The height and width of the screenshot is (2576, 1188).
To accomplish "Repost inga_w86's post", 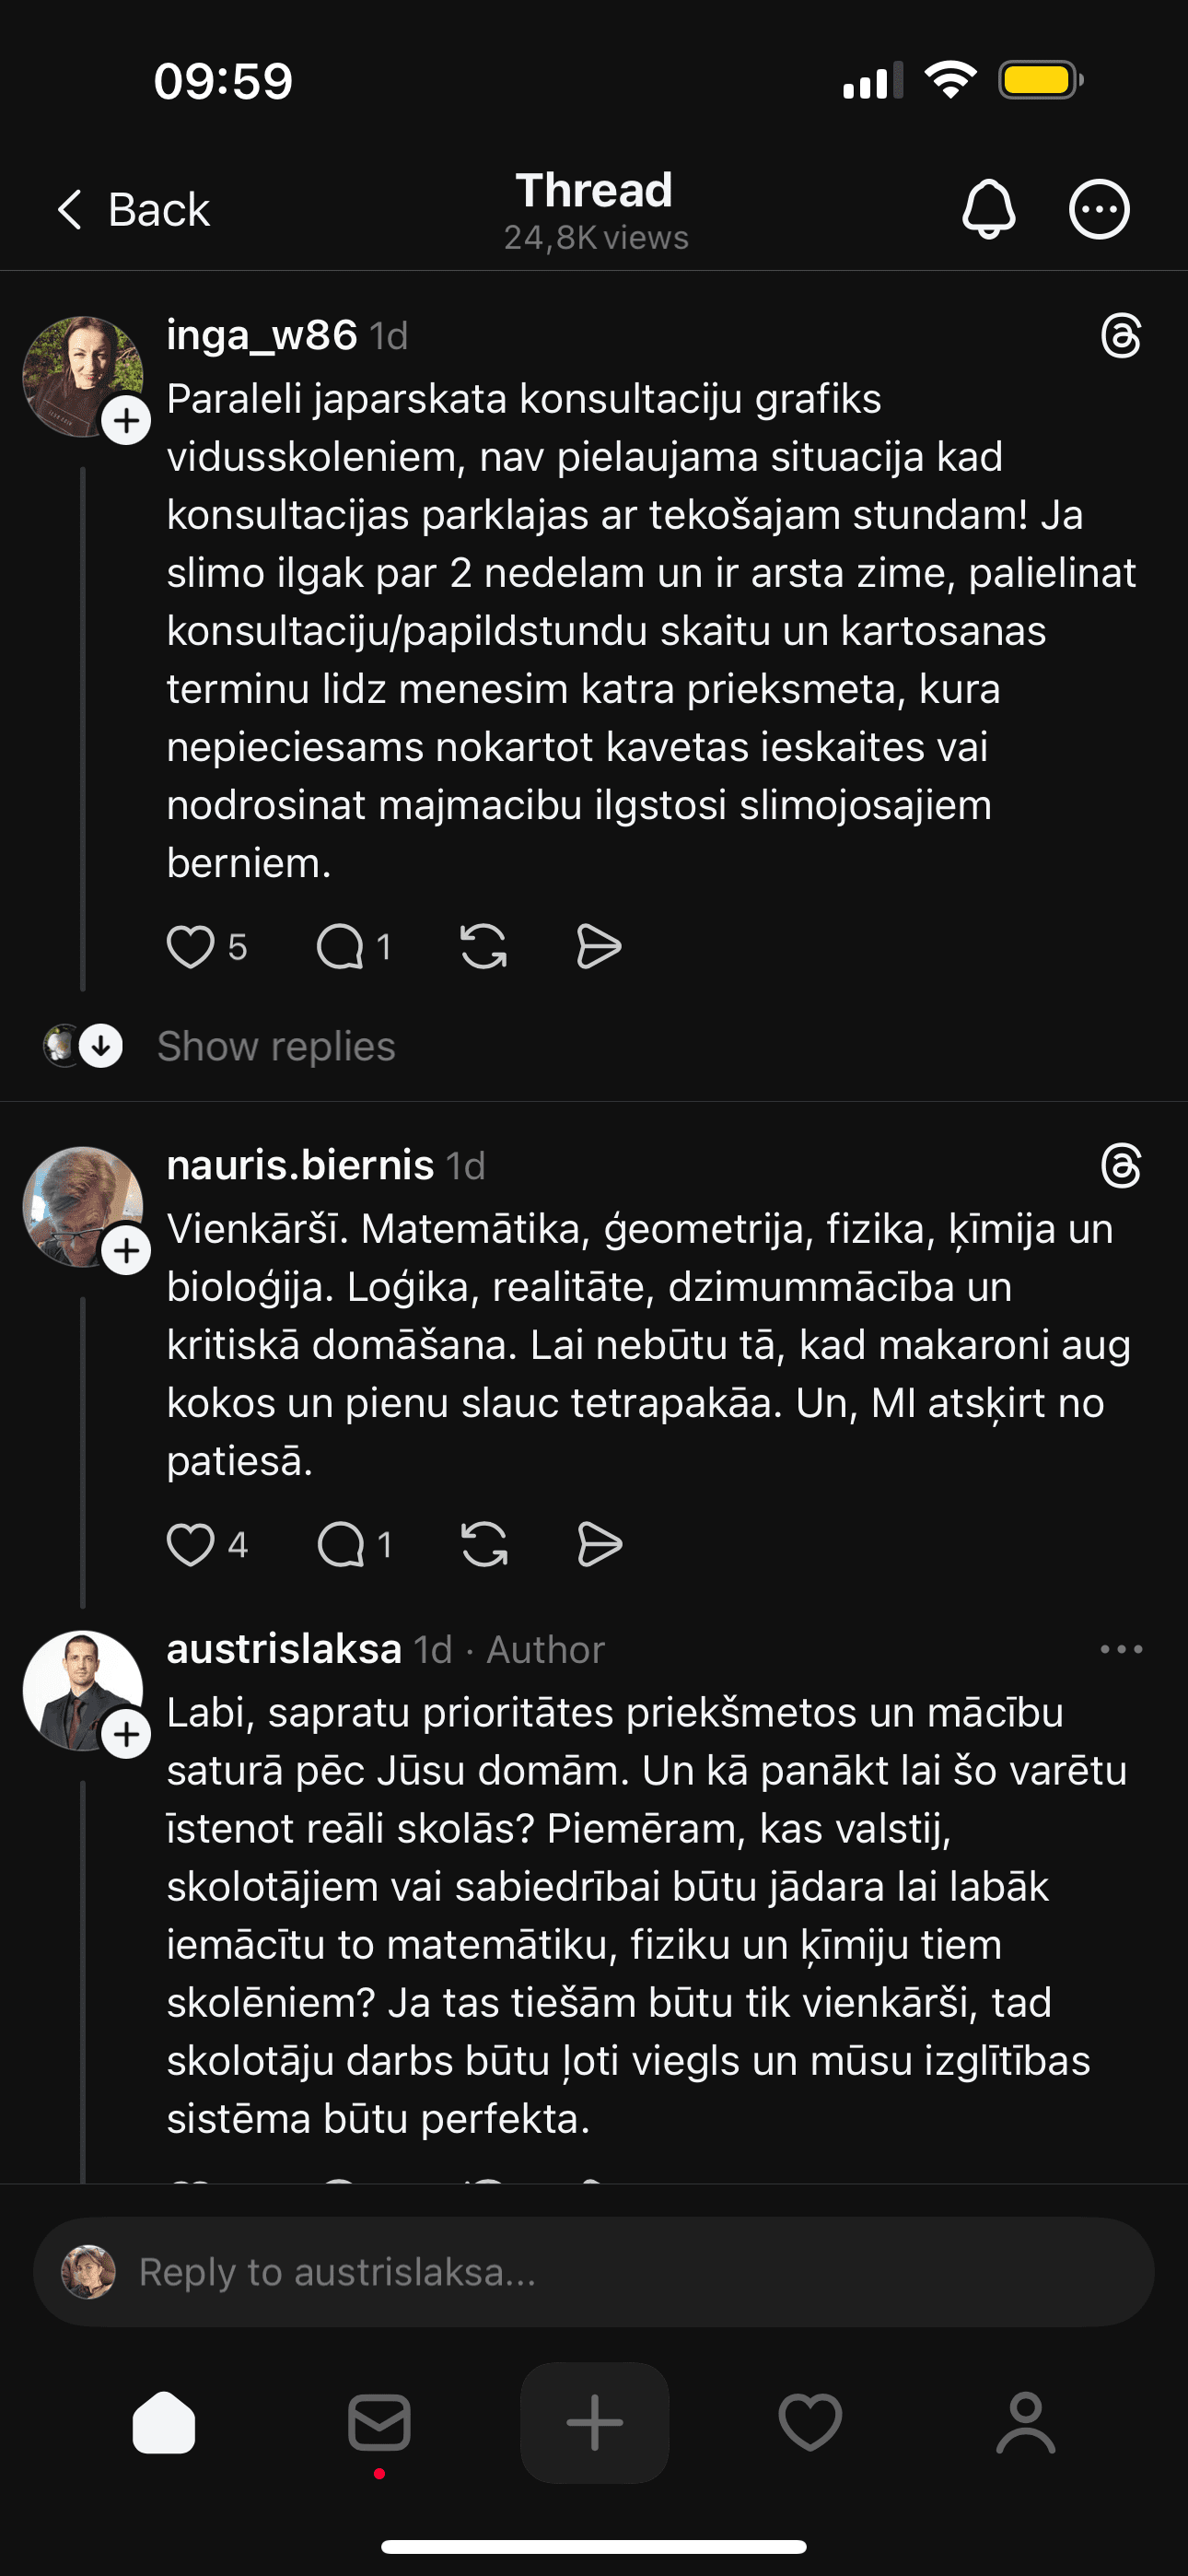I will click(484, 947).
